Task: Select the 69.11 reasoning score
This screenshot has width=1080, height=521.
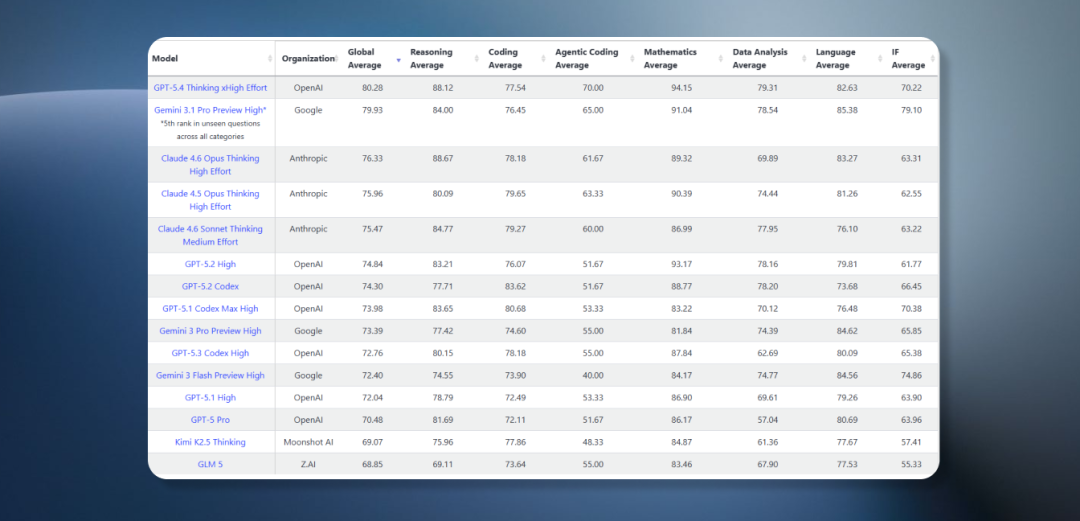Action: click(x=443, y=464)
